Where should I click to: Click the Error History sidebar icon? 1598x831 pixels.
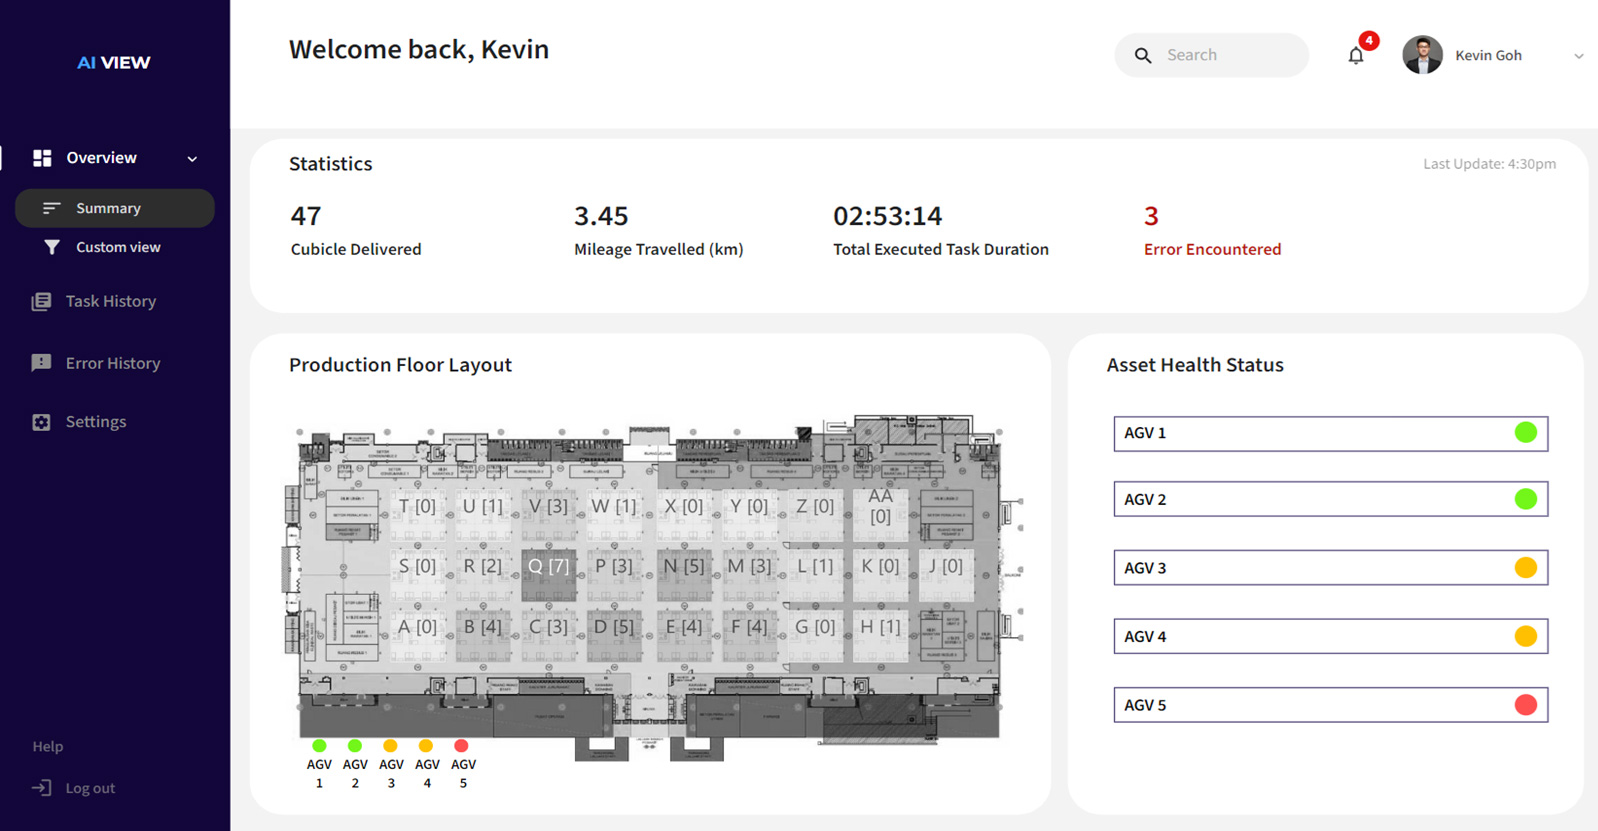[41, 363]
